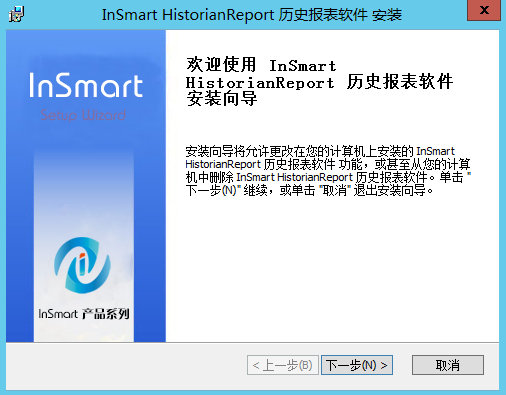Click the description paragraph starting '安装向导将允许'
The width and height of the screenshot is (506, 395).
328,171
